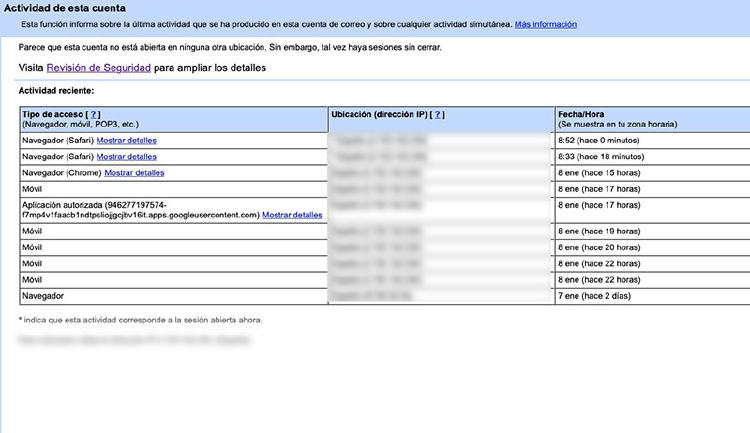Viewport: 750px width, 433px height.
Task: Open the 'Revisión de Seguridad' link
Action: click(99, 68)
